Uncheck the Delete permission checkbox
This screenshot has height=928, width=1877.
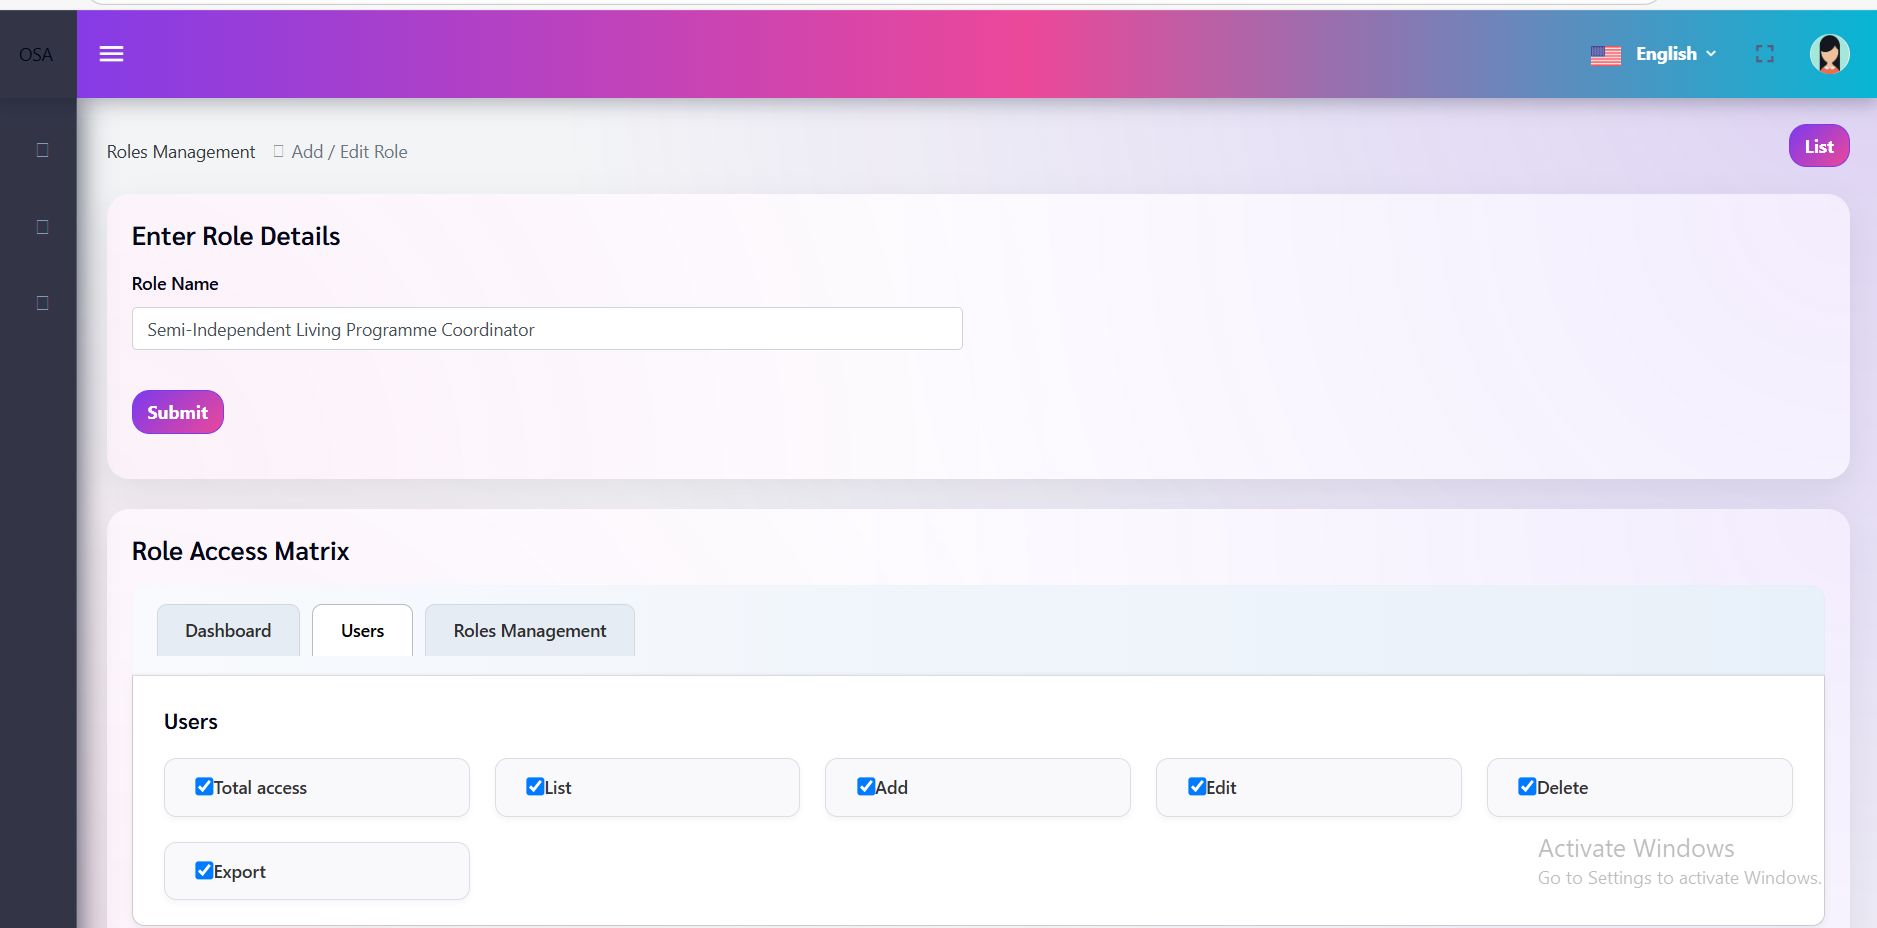pyautogui.click(x=1527, y=786)
